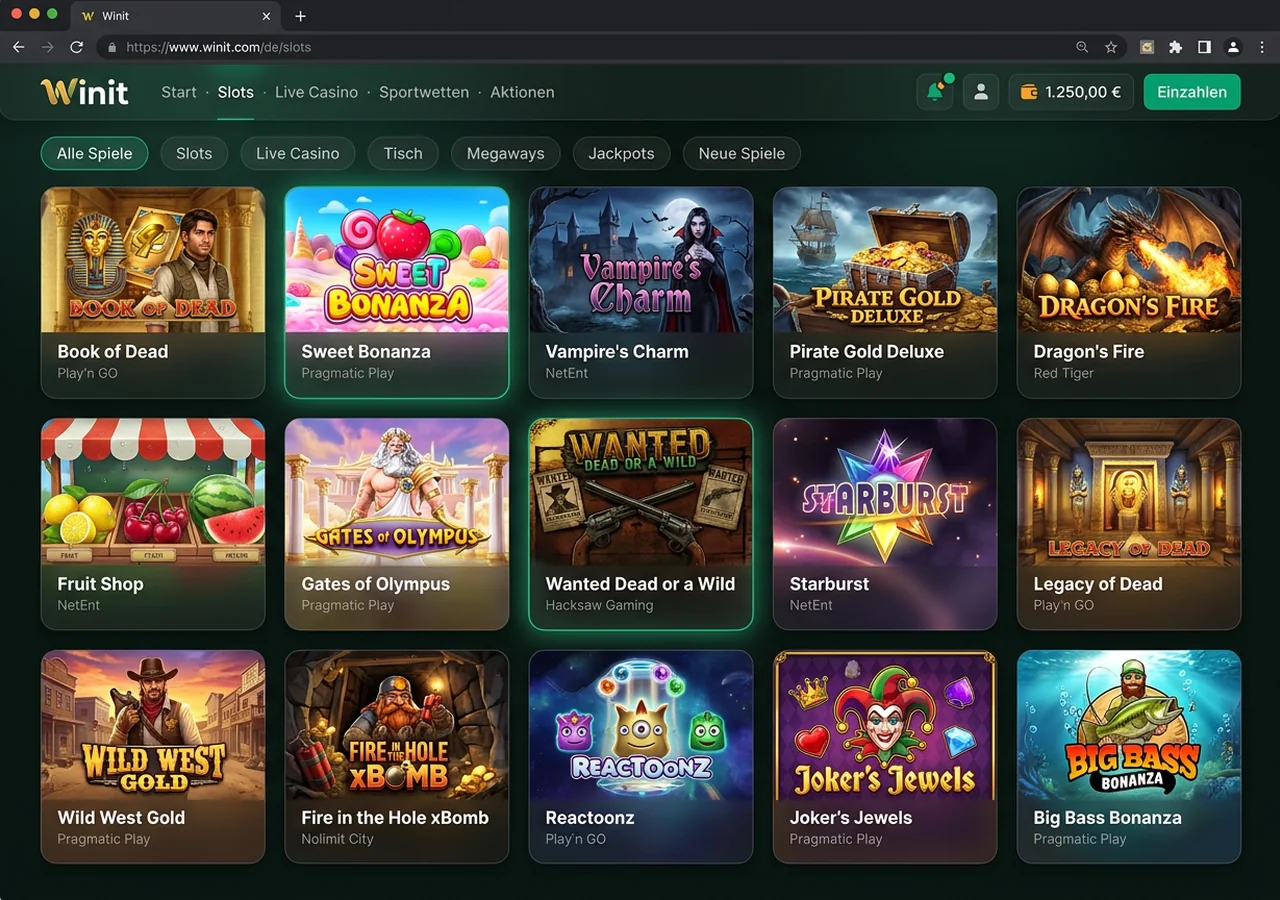Filter games by Megaways

506,153
